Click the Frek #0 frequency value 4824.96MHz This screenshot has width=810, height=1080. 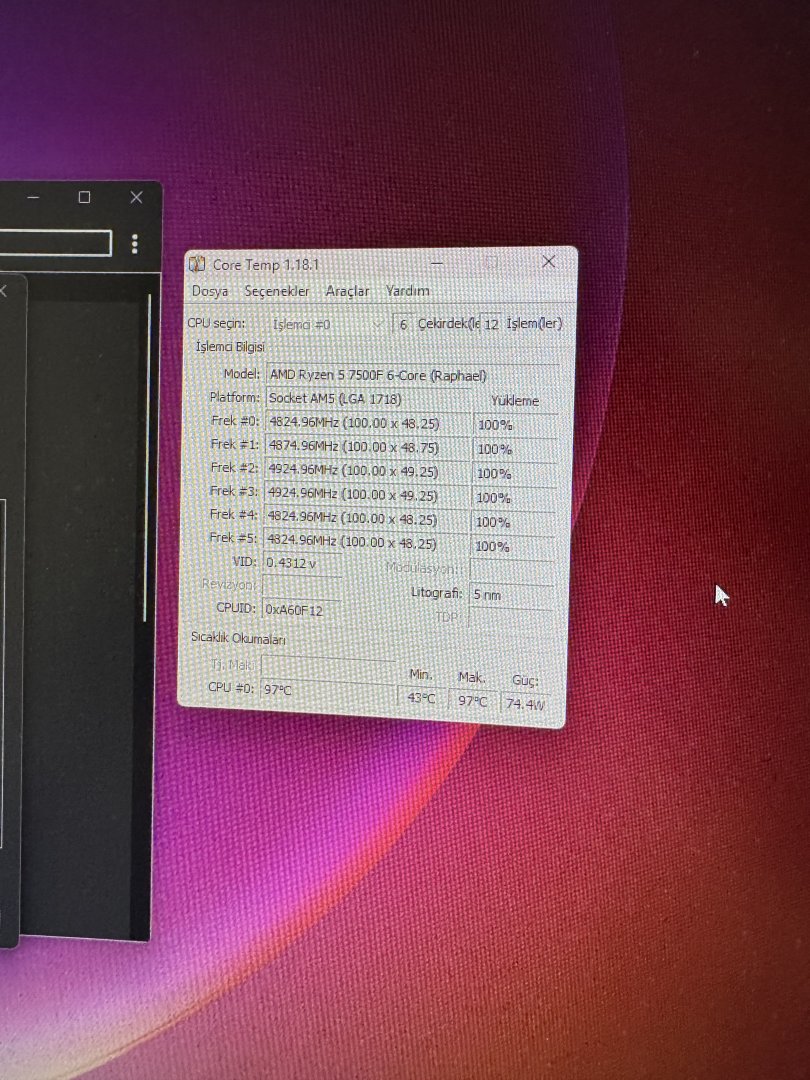click(x=367, y=423)
